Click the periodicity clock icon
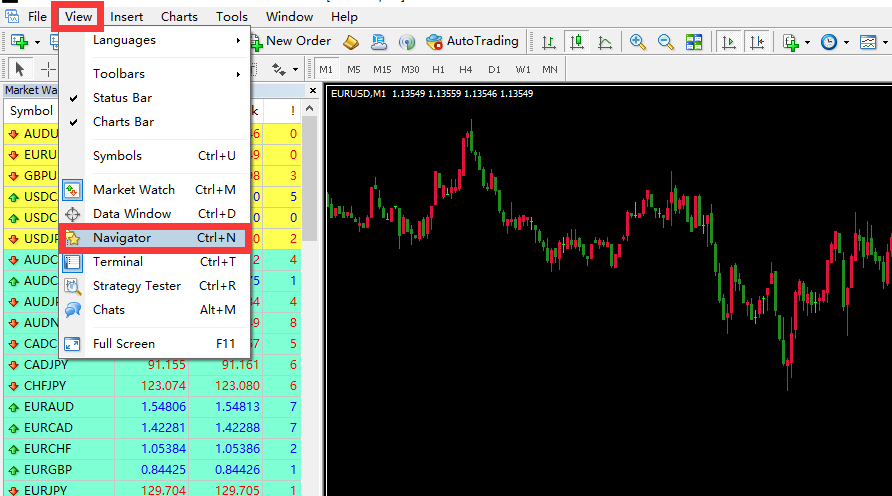Image resolution: width=892 pixels, height=496 pixels. [829, 42]
